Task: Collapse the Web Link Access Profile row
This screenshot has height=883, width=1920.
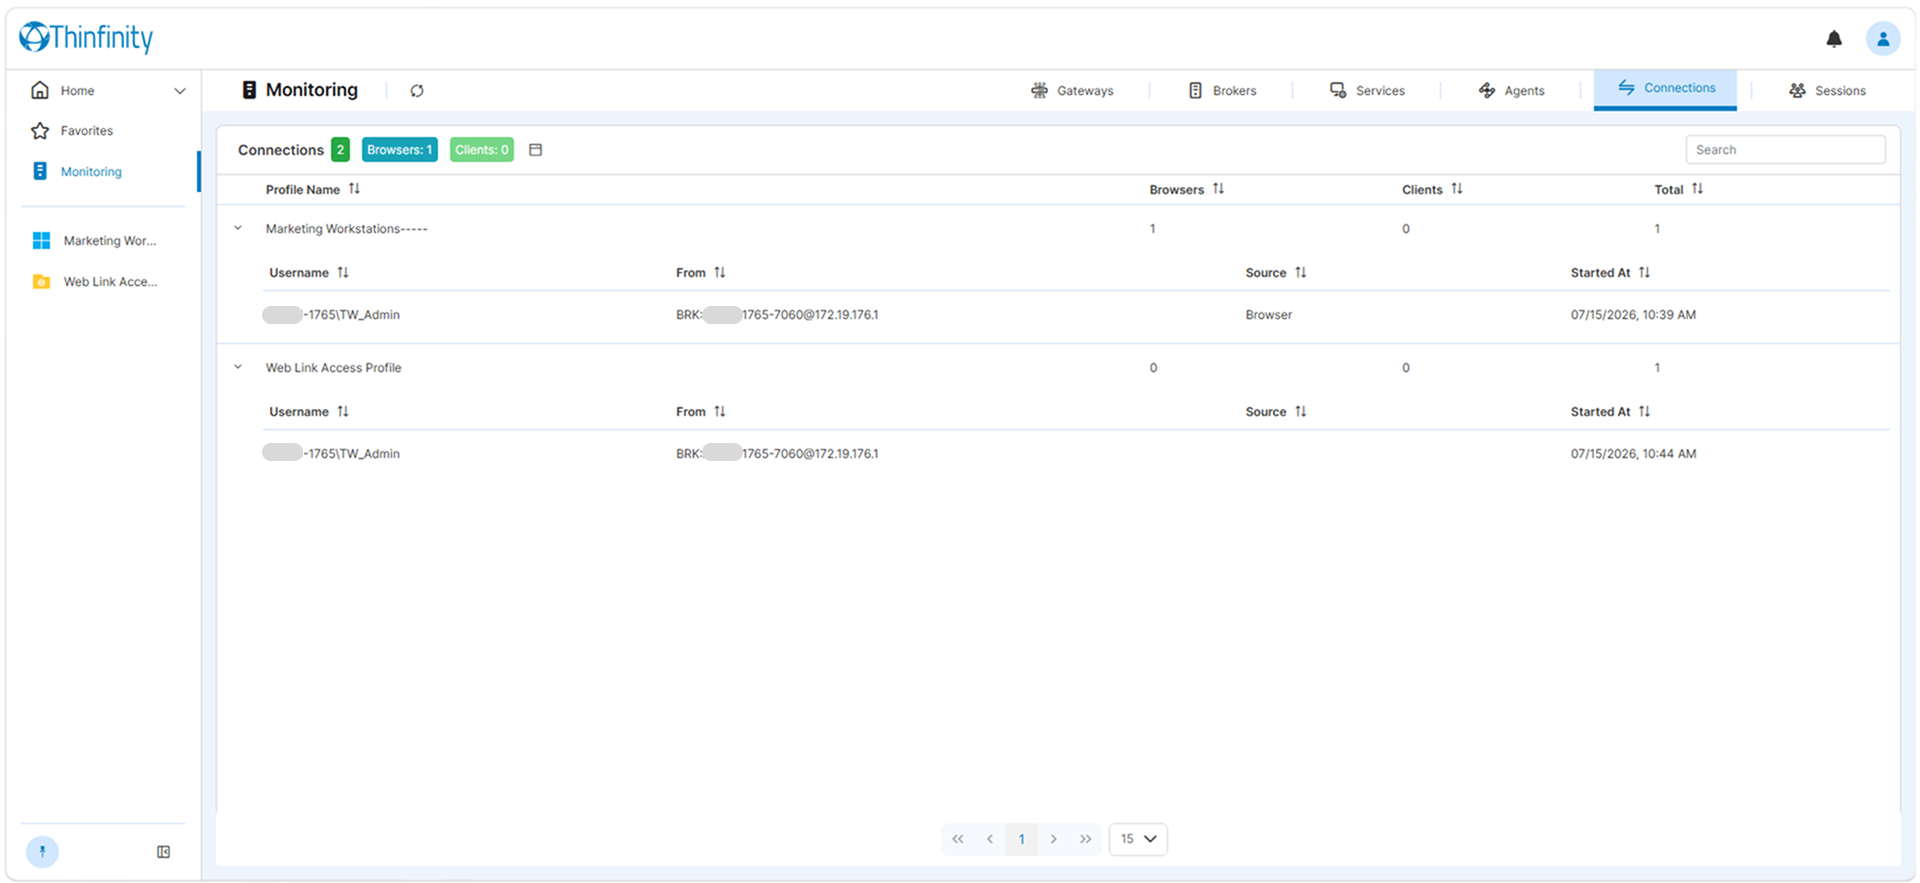Action: [x=238, y=367]
